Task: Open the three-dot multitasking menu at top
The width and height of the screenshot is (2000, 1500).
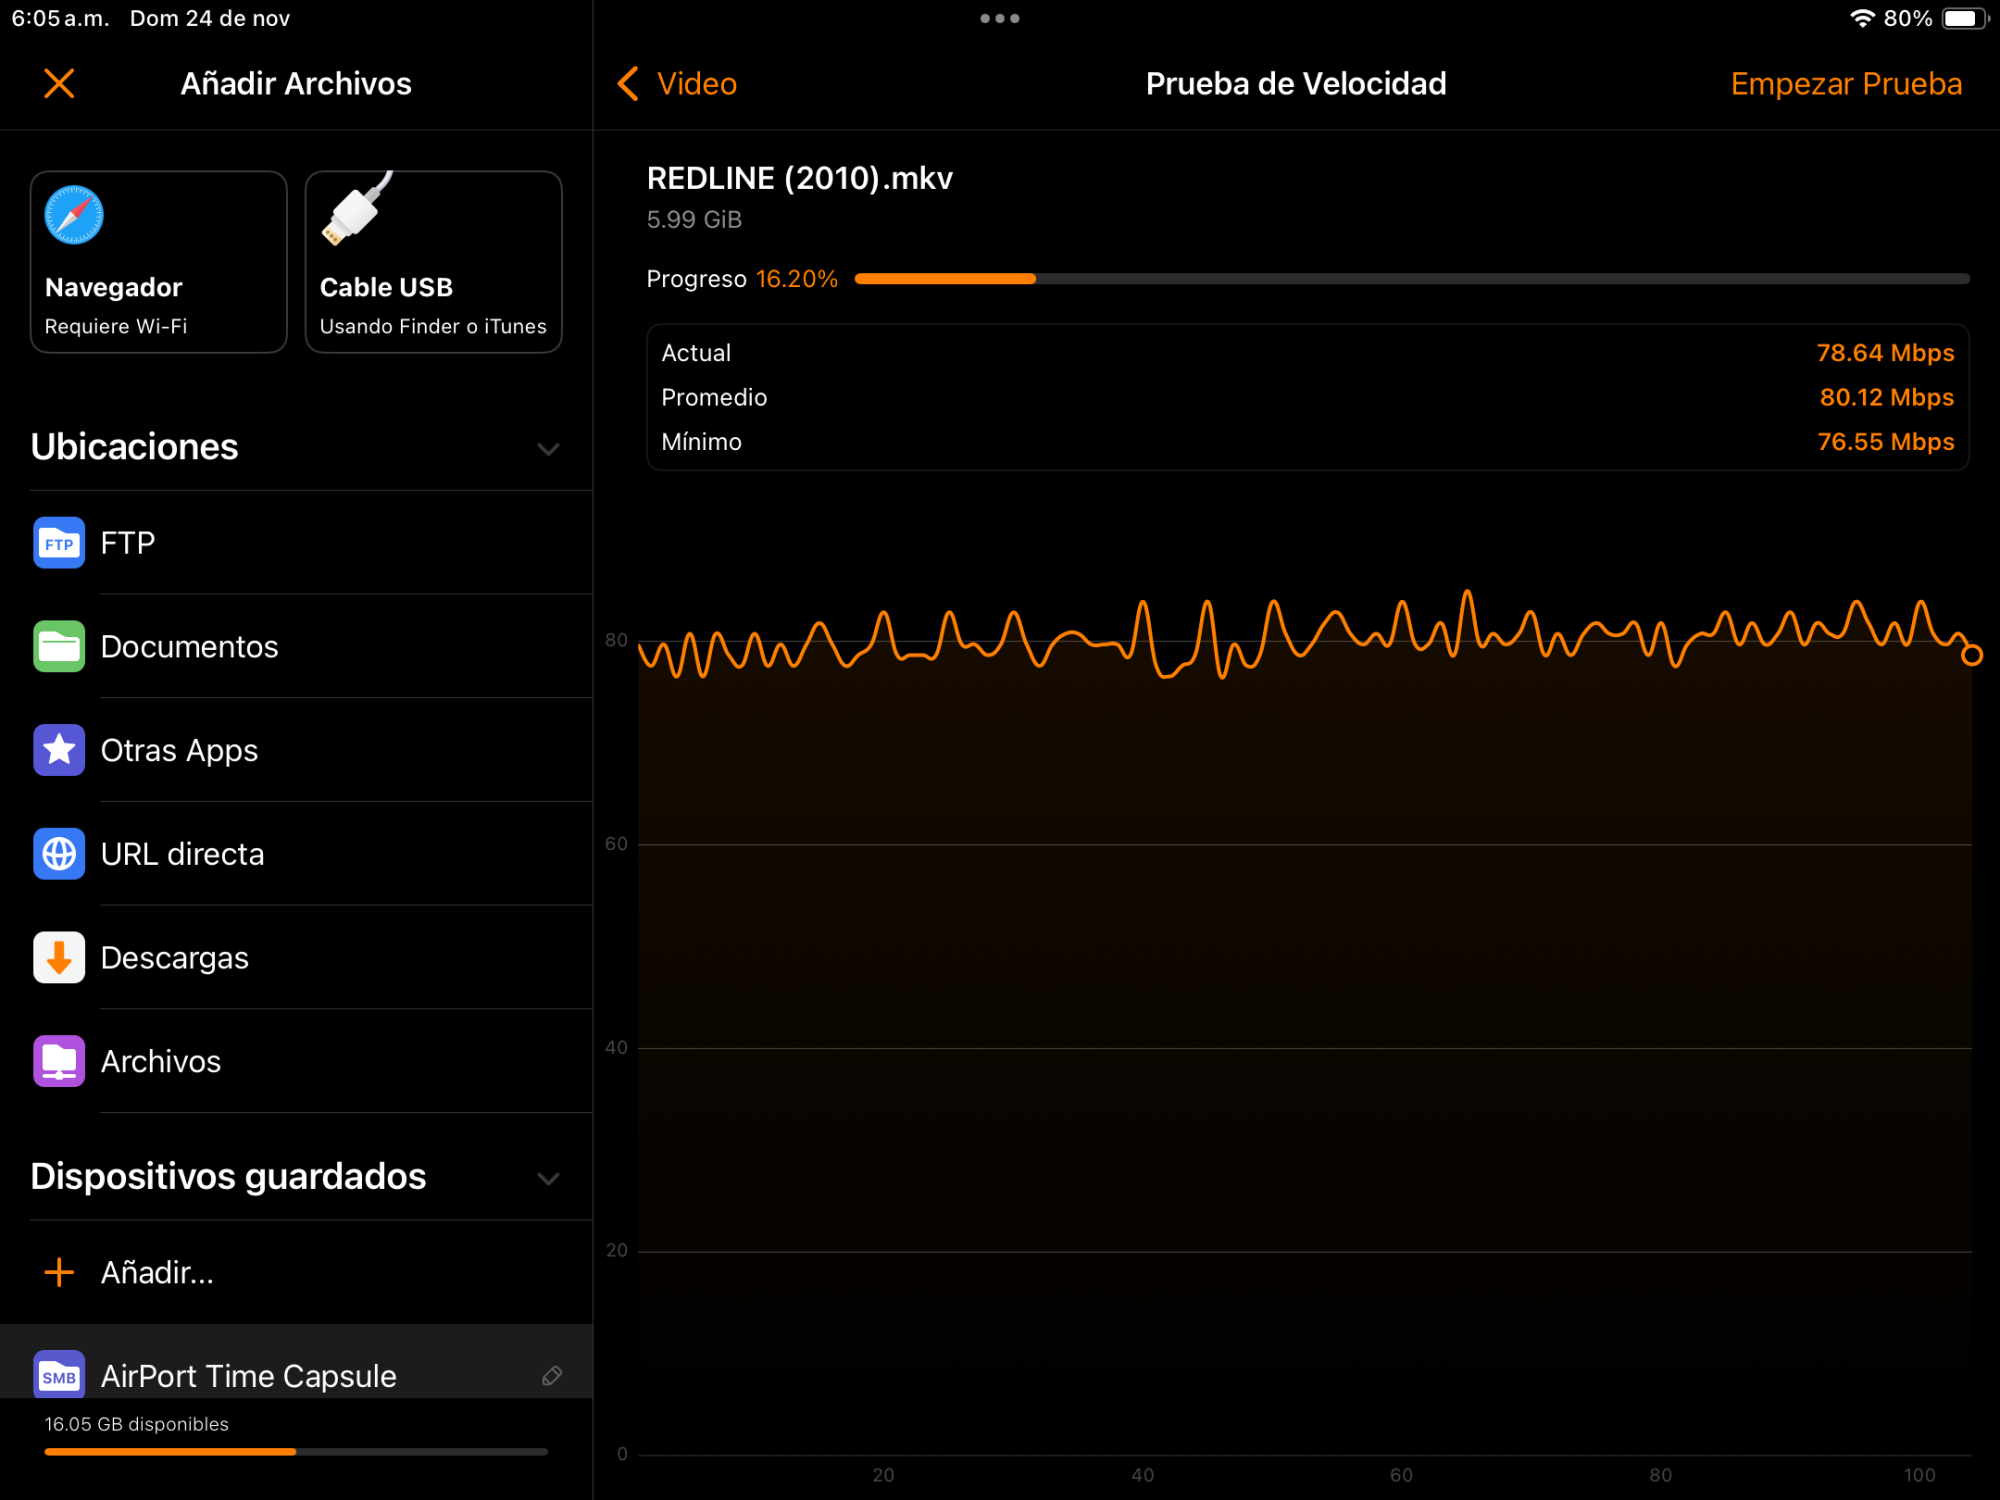Action: (x=999, y=18)
